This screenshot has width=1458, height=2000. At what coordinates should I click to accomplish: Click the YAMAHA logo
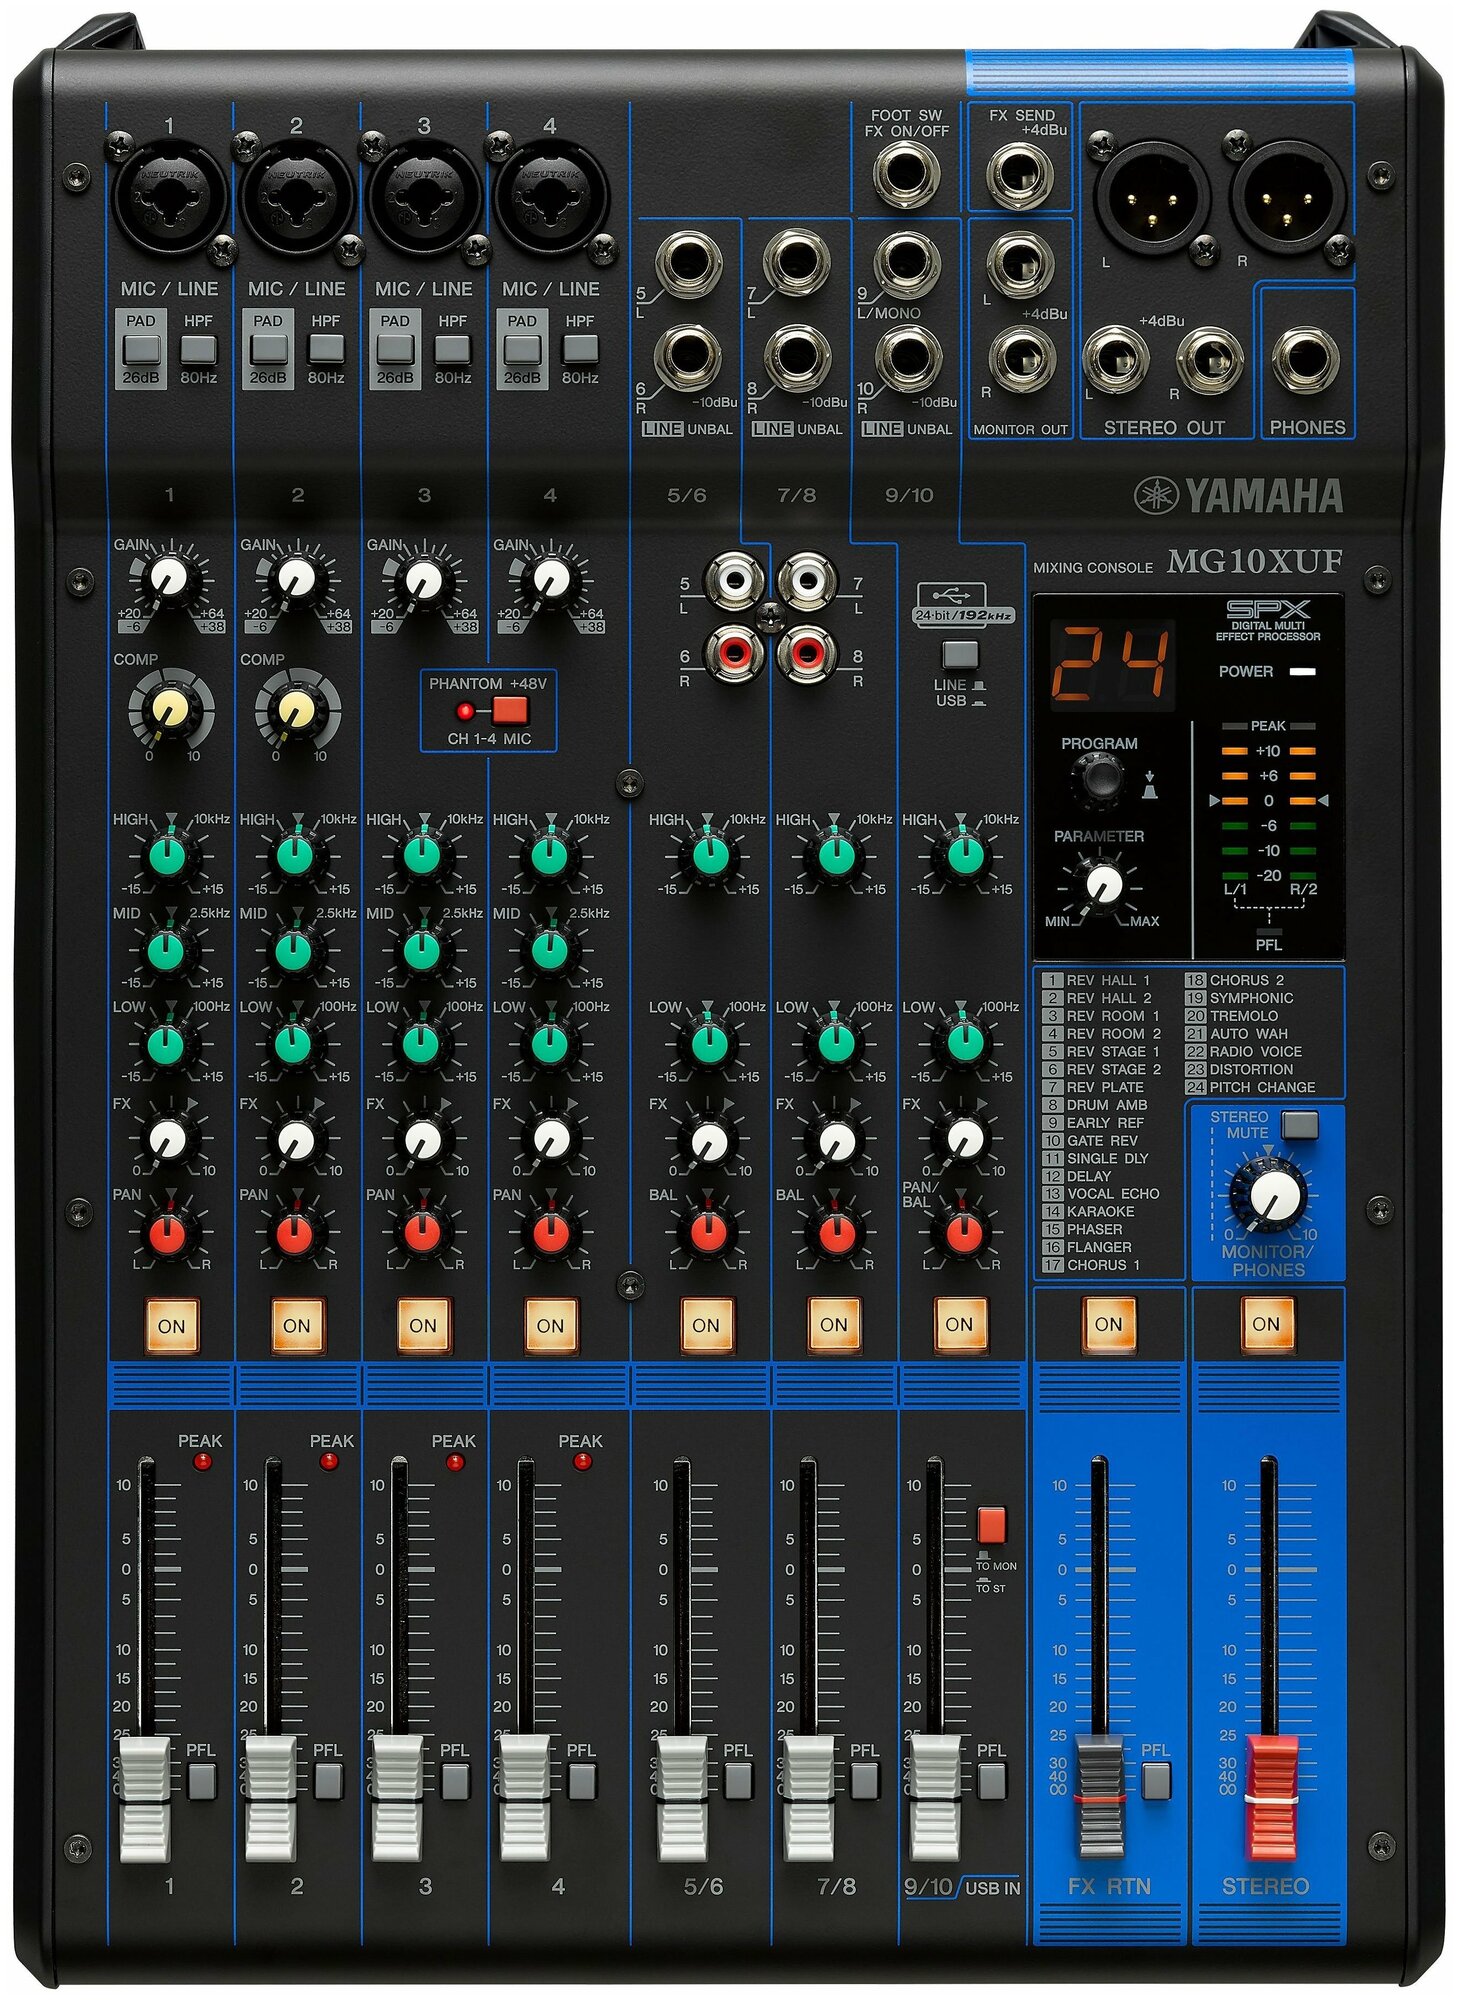tap(1239, 495)
